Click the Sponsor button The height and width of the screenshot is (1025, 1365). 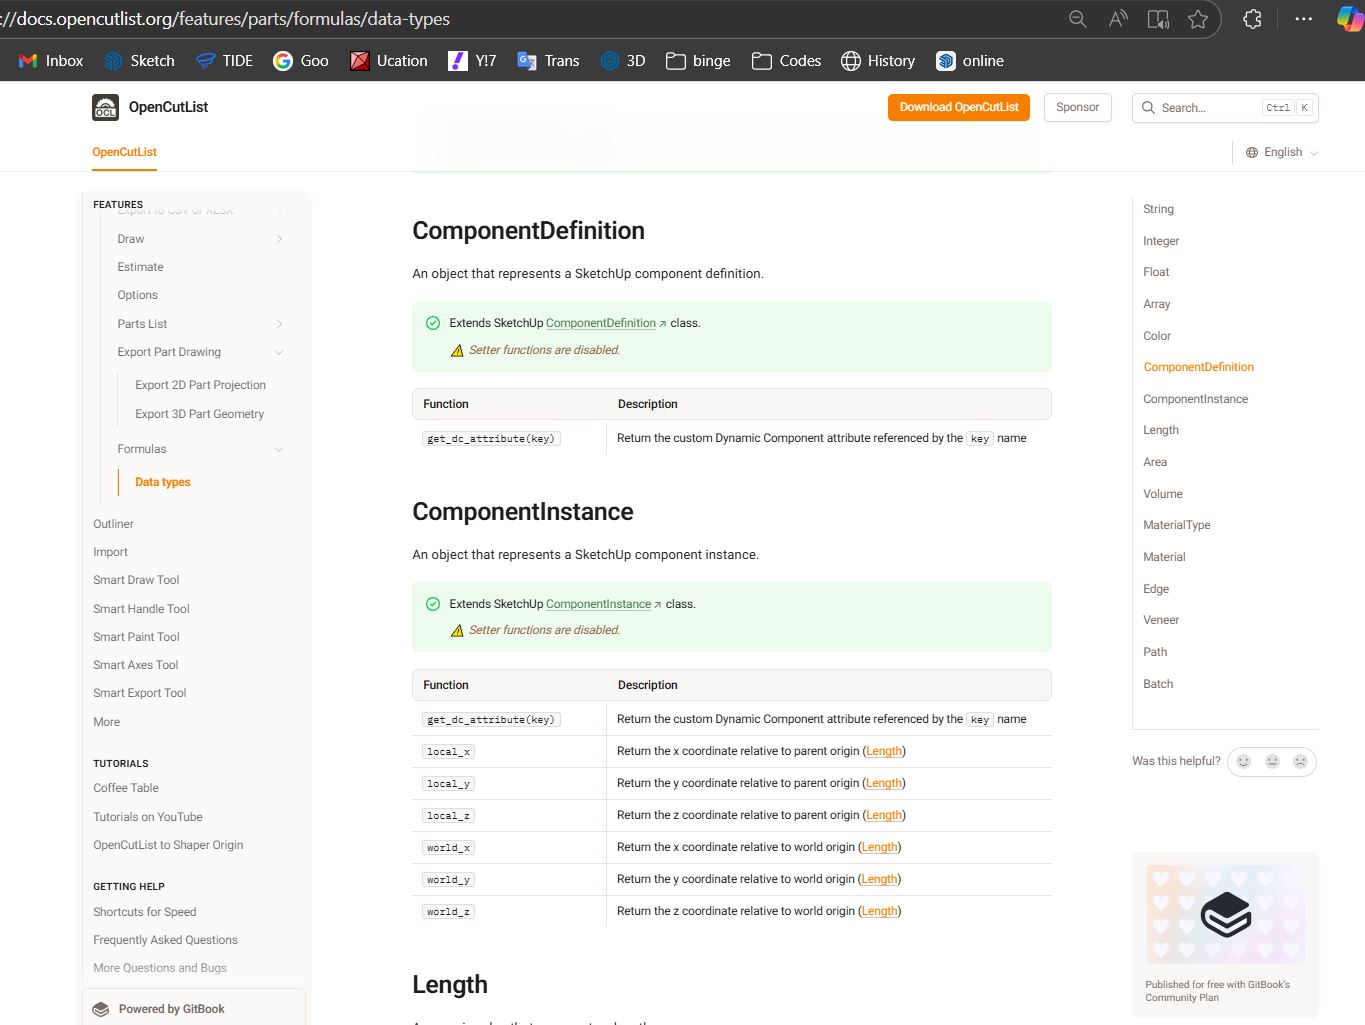click(1077, 107)
